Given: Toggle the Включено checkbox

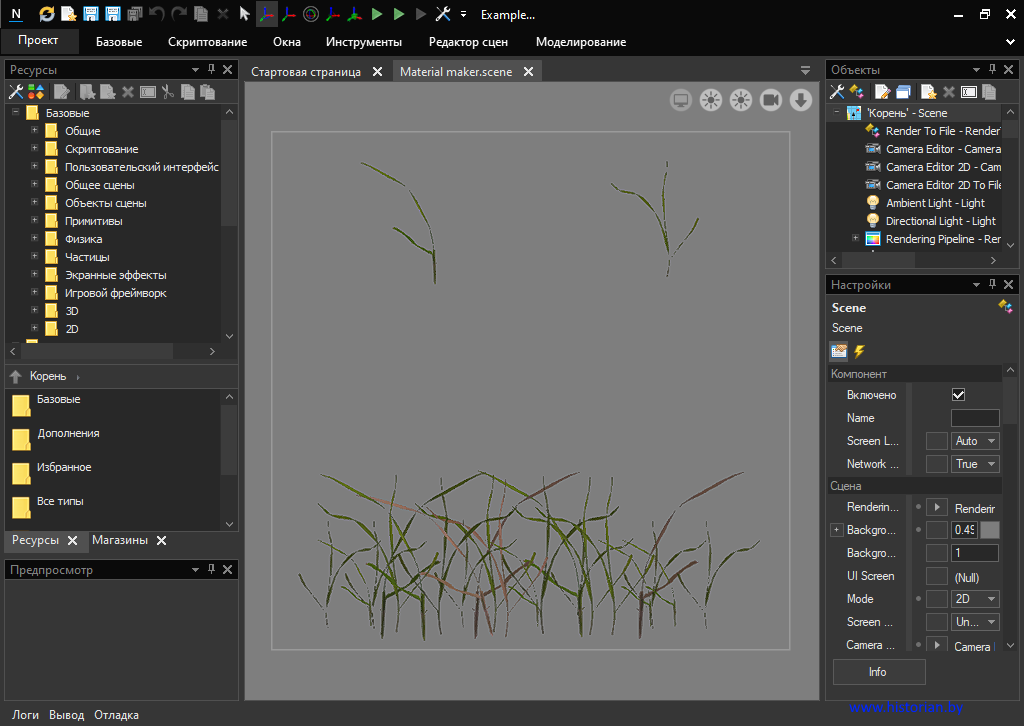Looking at the screenshot, I should pyautogui.click(x=958, y=395).
